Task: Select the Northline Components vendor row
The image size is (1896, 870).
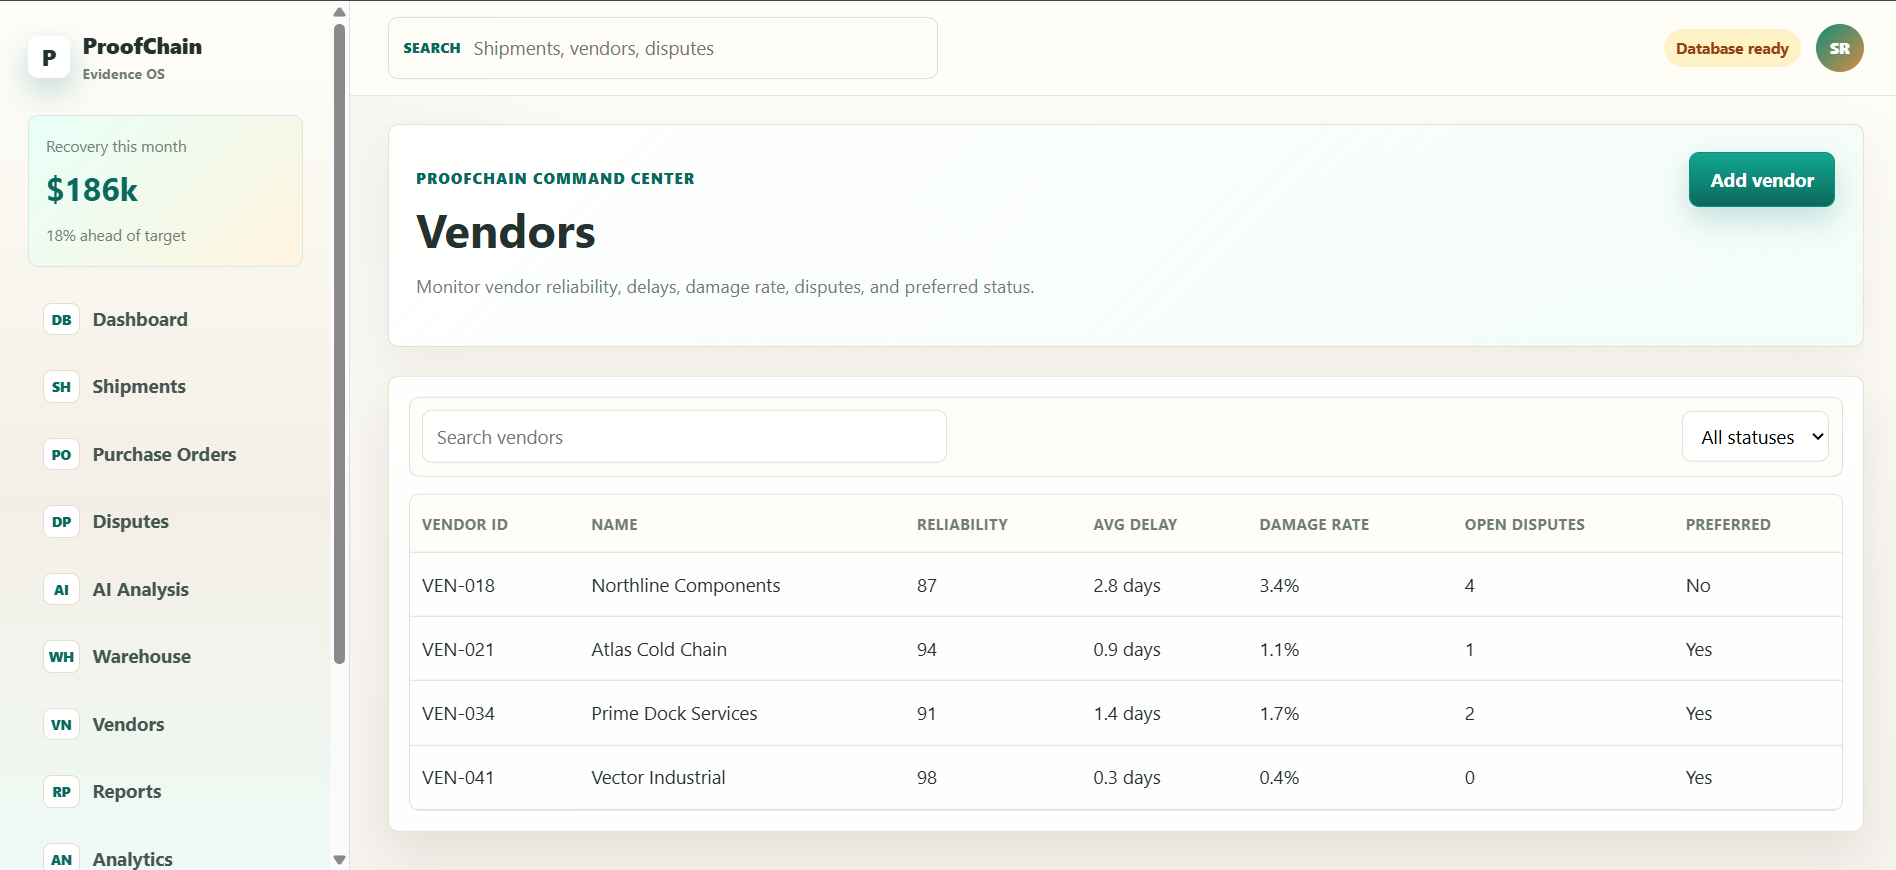Action: pos(1125,585)
